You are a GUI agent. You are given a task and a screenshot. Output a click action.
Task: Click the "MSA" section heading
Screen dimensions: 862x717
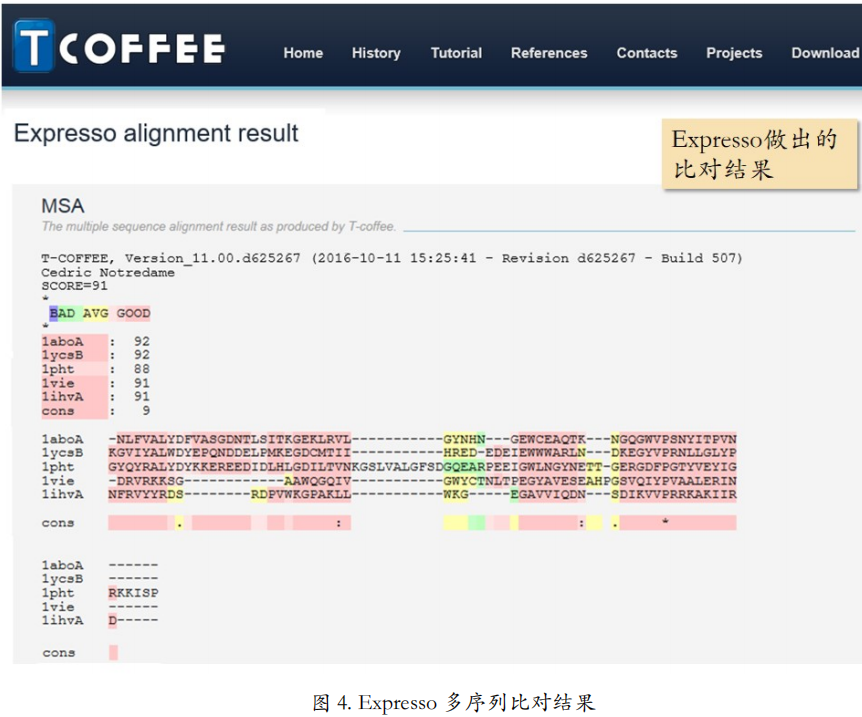click(x=63, y=206)
